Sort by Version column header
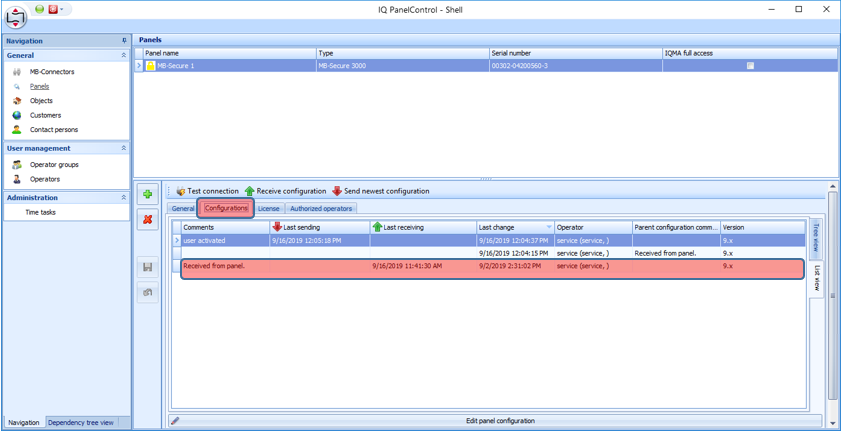 (x=763, y=227)
